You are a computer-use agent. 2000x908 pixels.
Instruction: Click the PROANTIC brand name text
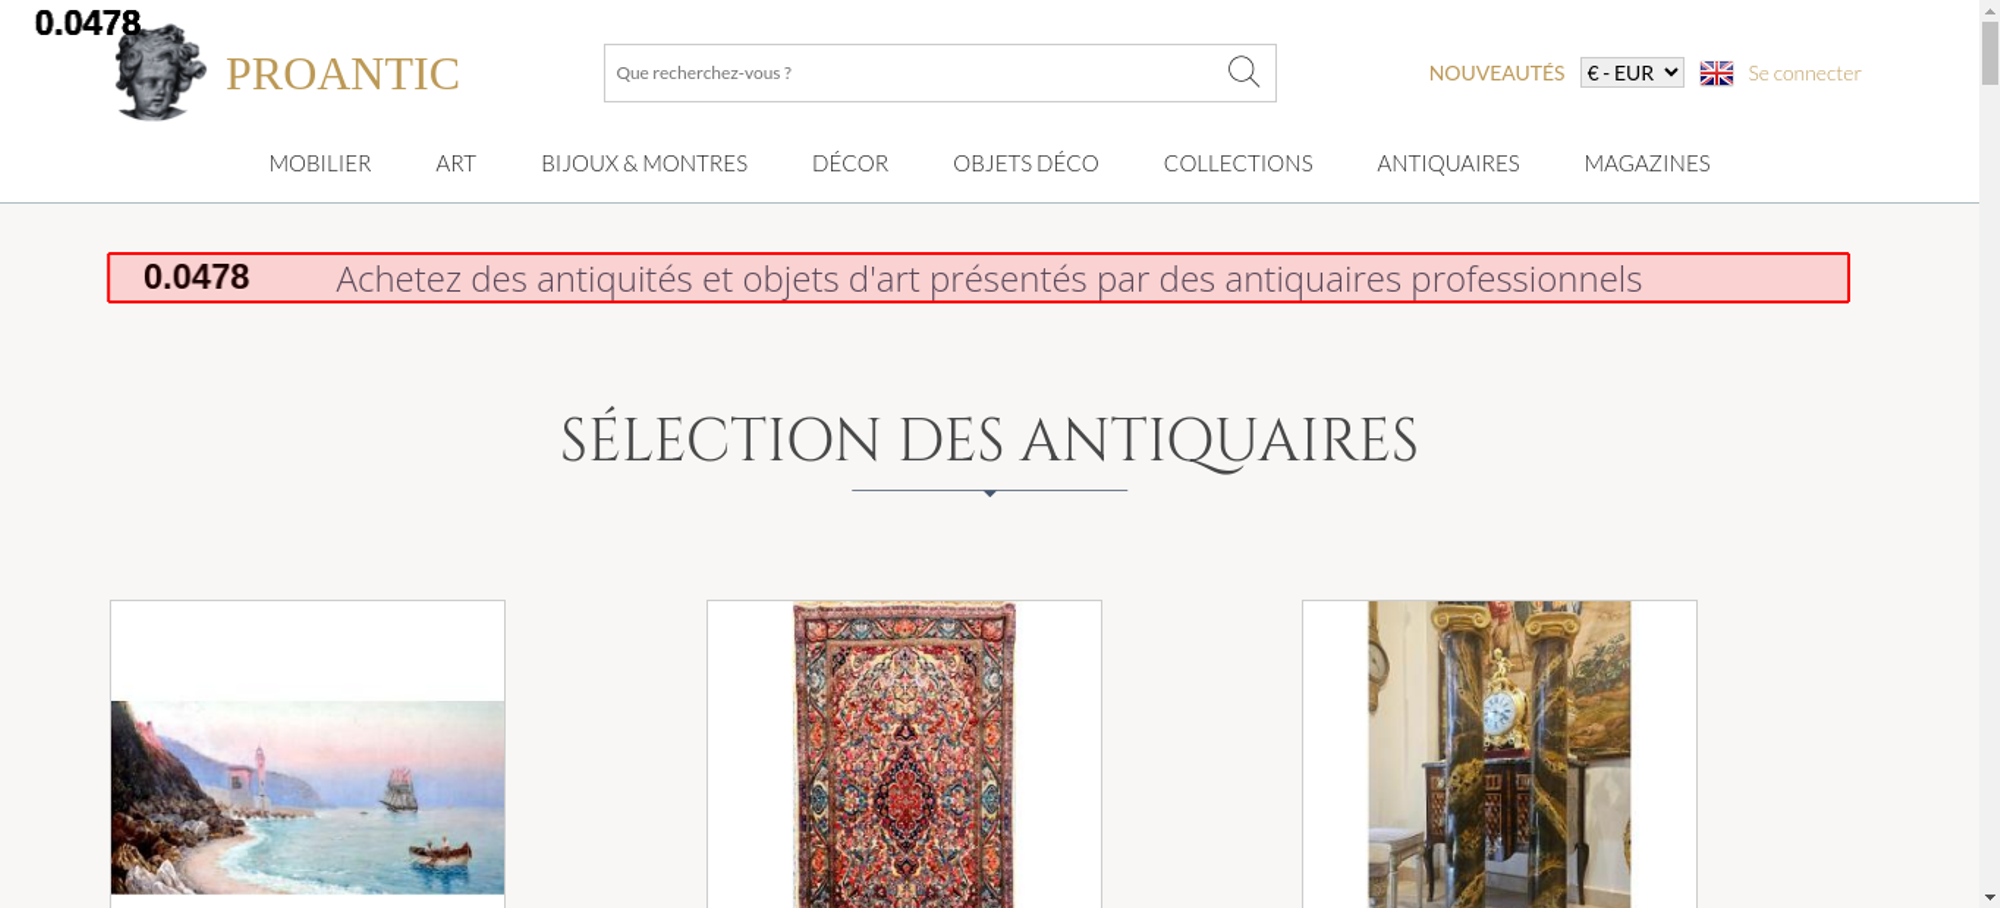coord(342,74)
